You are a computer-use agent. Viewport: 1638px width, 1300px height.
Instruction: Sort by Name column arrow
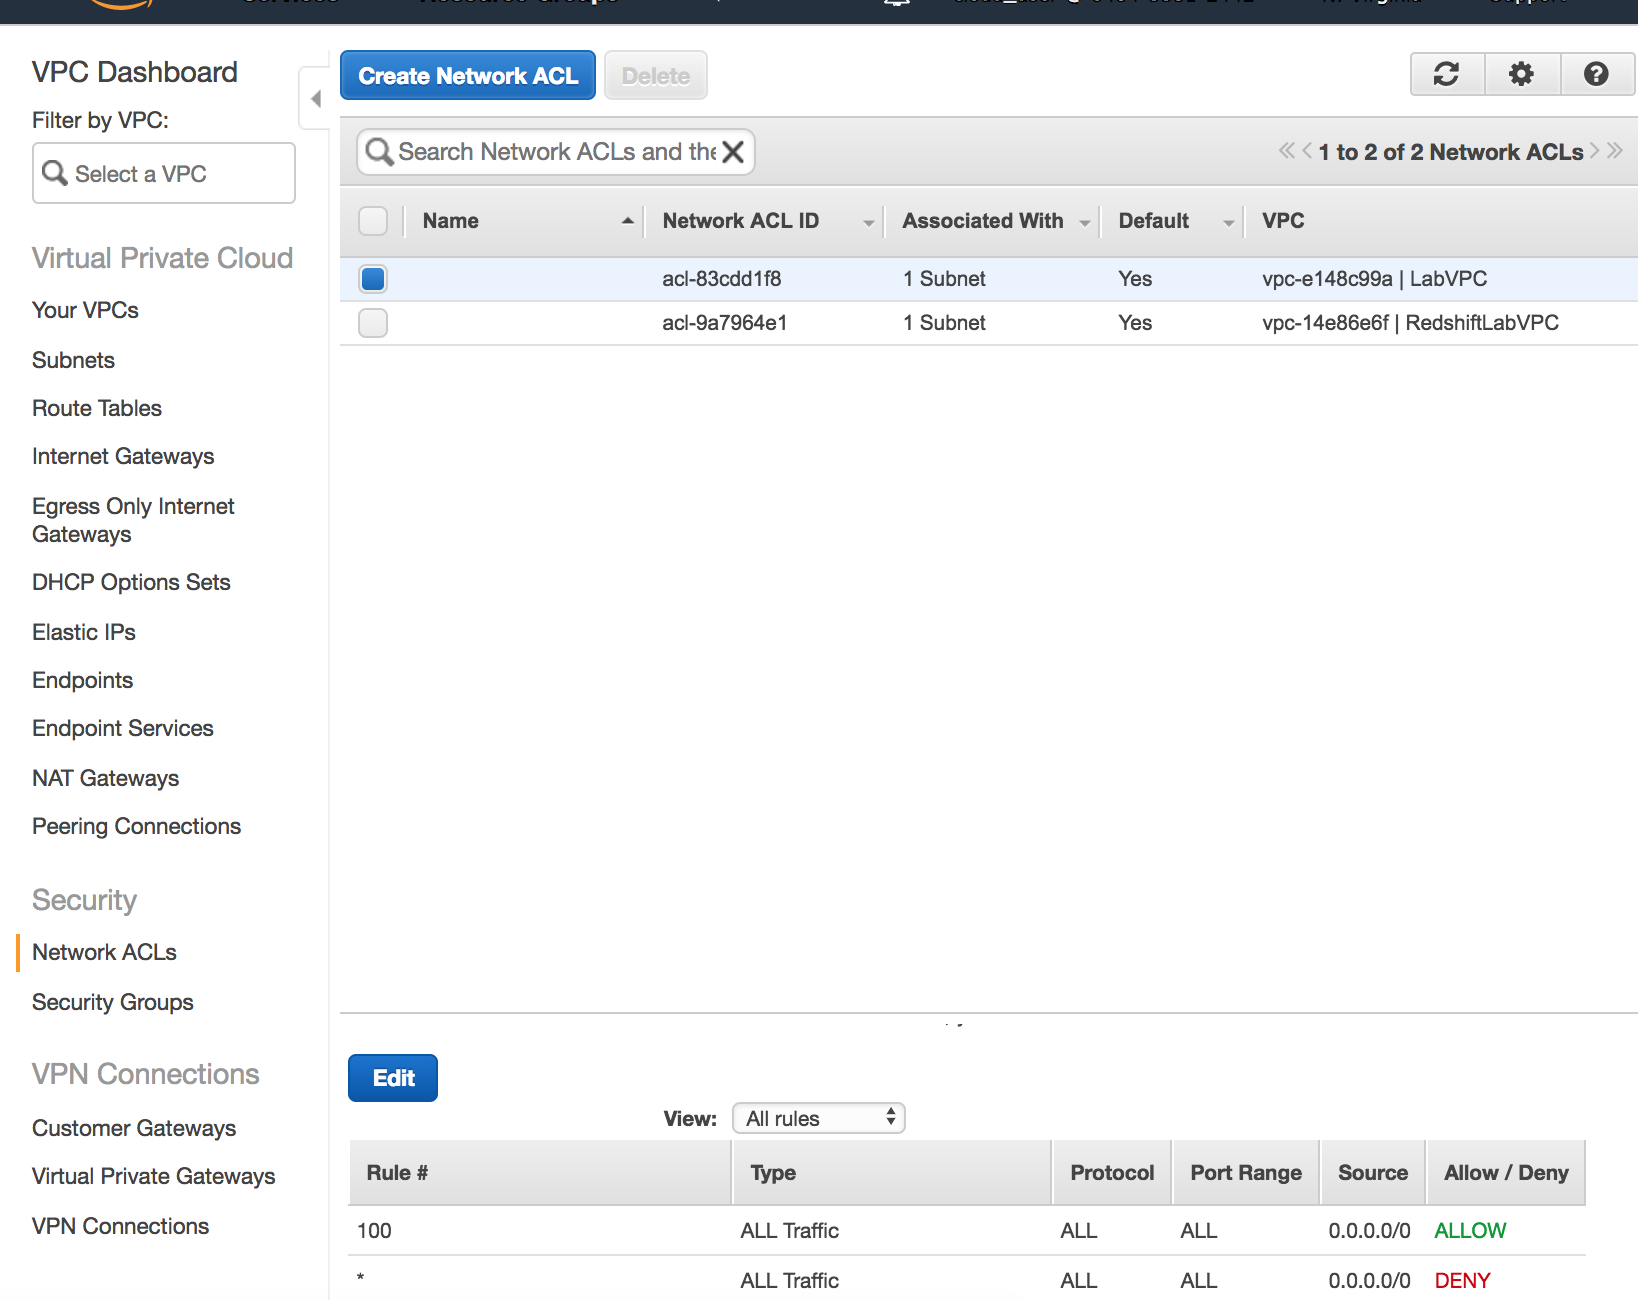pos(628,221)
